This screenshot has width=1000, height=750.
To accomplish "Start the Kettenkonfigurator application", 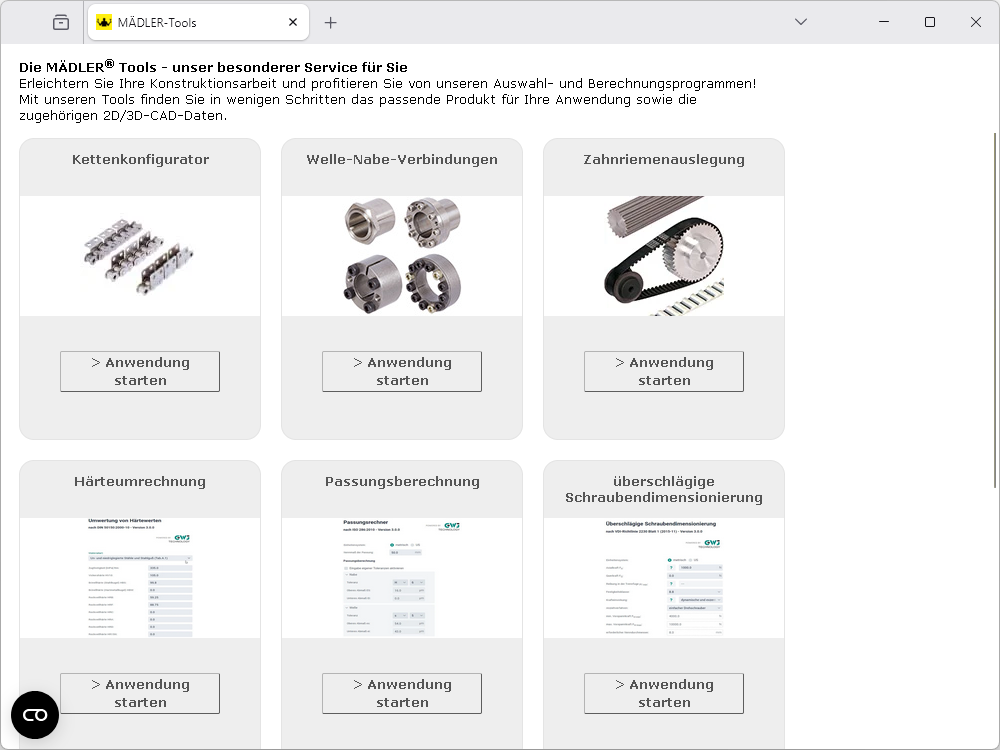I will coord(140,371).
